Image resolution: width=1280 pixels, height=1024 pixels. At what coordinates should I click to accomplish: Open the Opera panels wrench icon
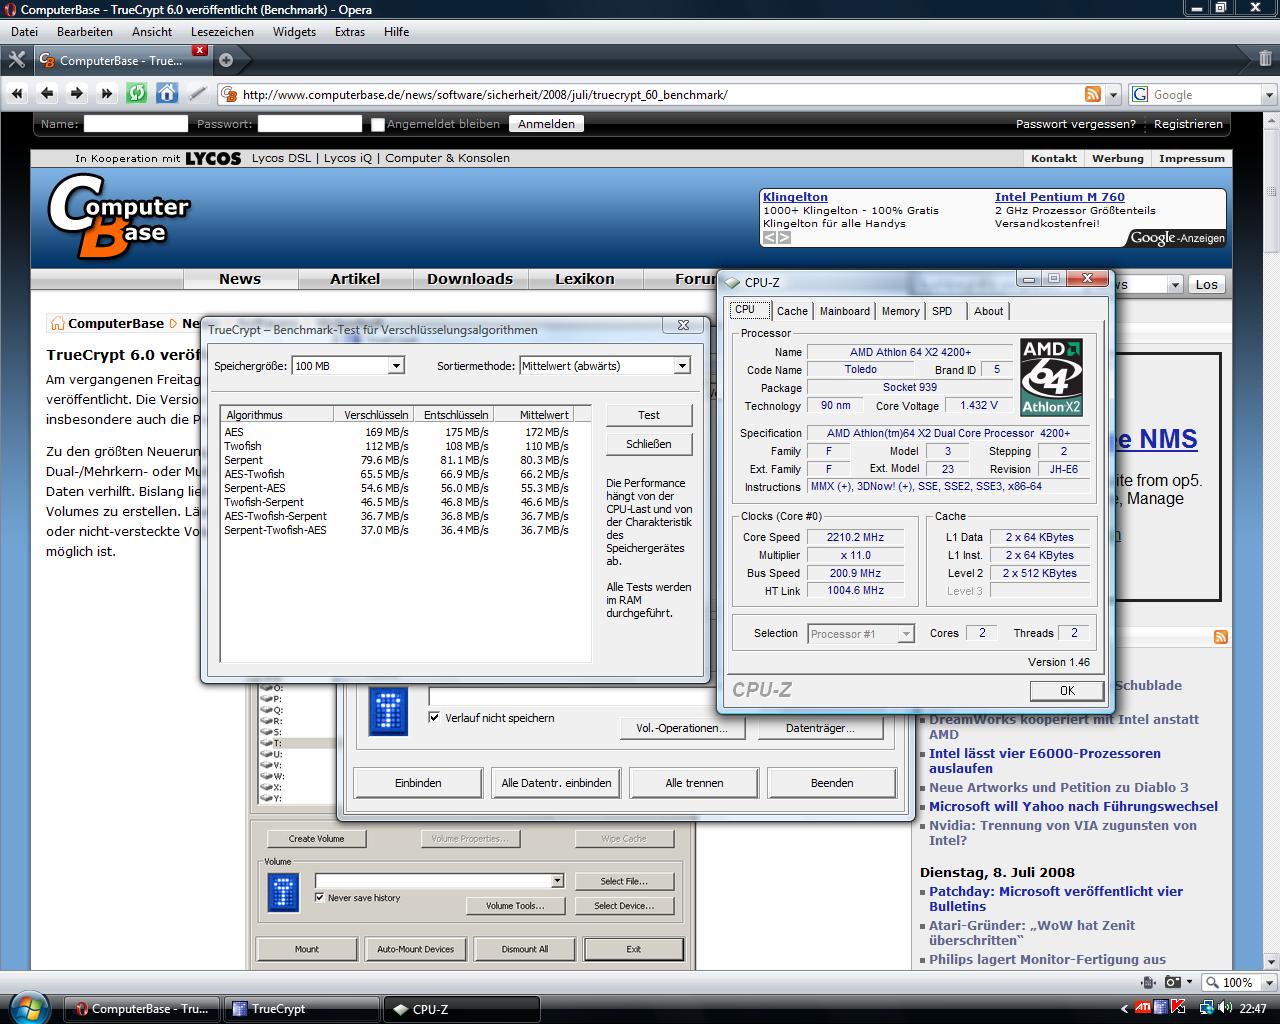point(16,60)
